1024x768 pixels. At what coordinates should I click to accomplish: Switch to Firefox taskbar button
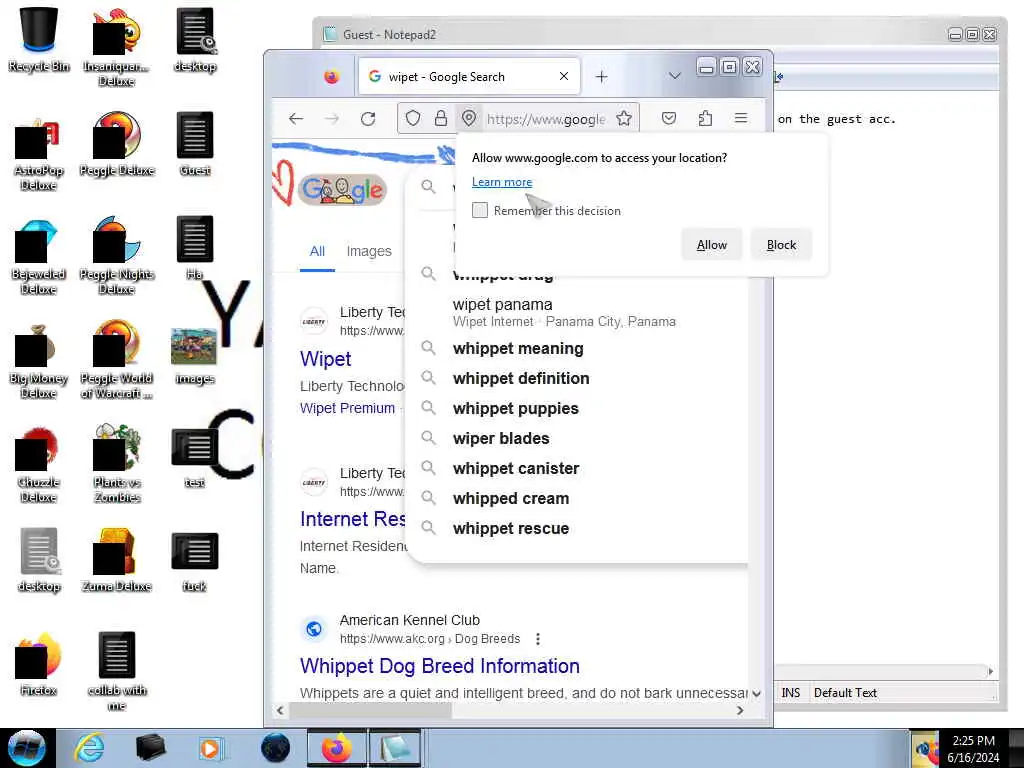click(x=336, y=748)
